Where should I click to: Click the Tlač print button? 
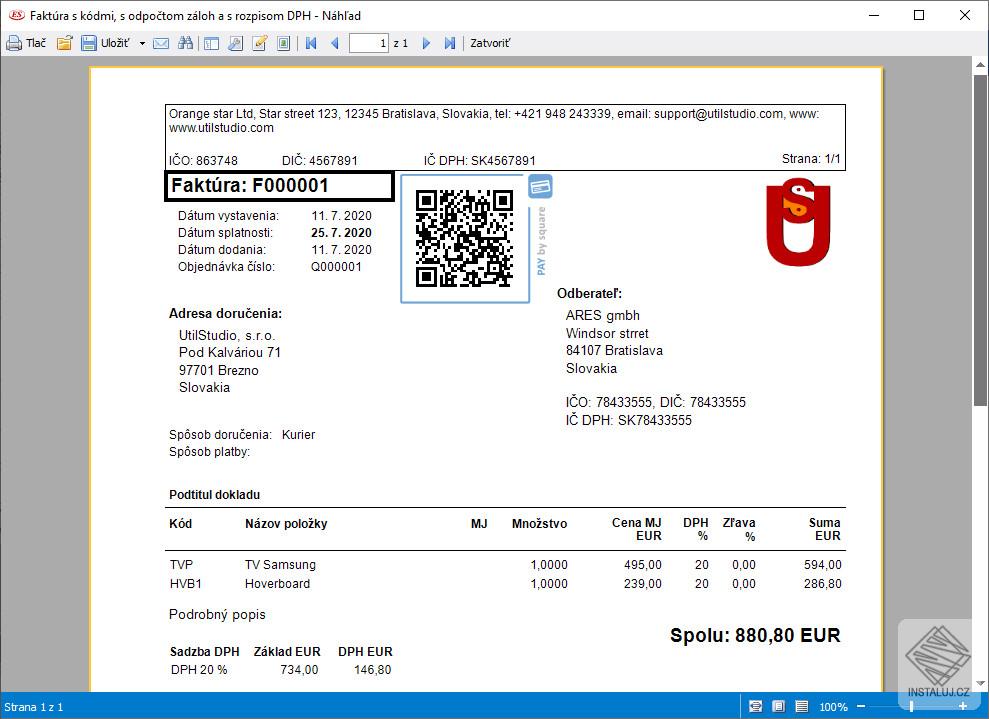(26, 43)
